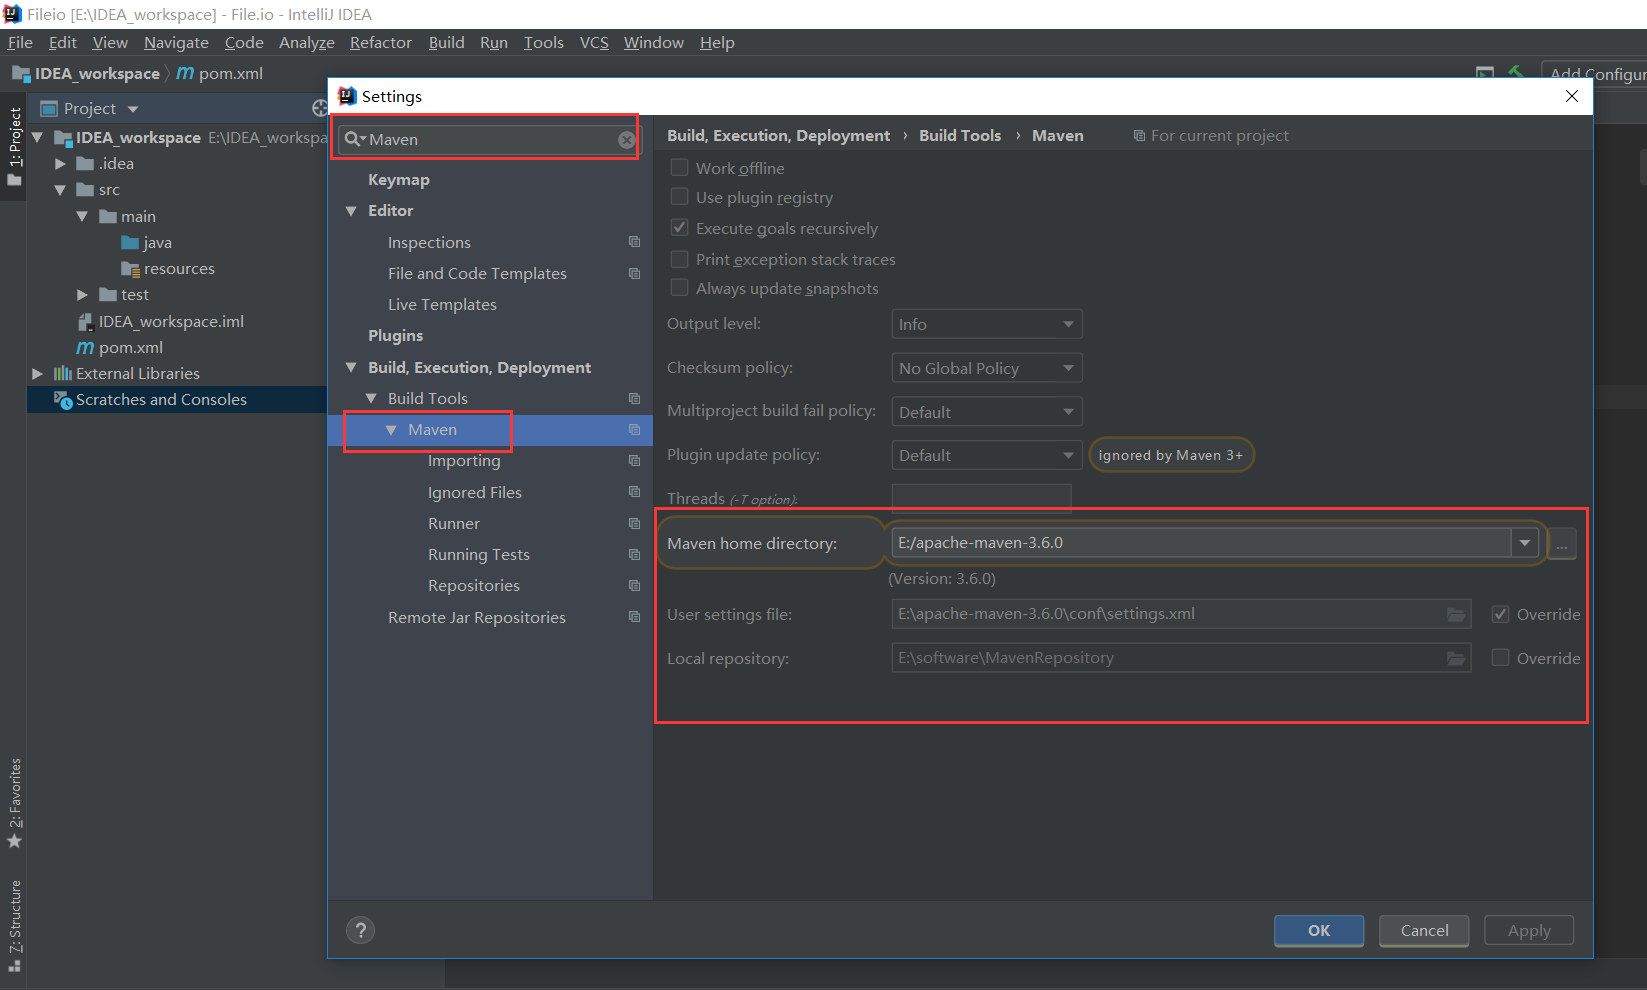Open Maven home directory dropdown arrow
This screenshot has width=1647, height=990.
(1524, 543)
